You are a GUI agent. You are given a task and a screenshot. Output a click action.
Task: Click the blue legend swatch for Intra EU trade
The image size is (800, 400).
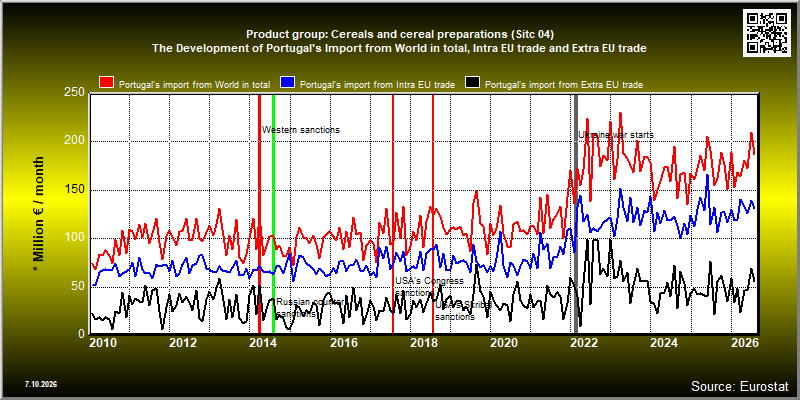[288, 83]
